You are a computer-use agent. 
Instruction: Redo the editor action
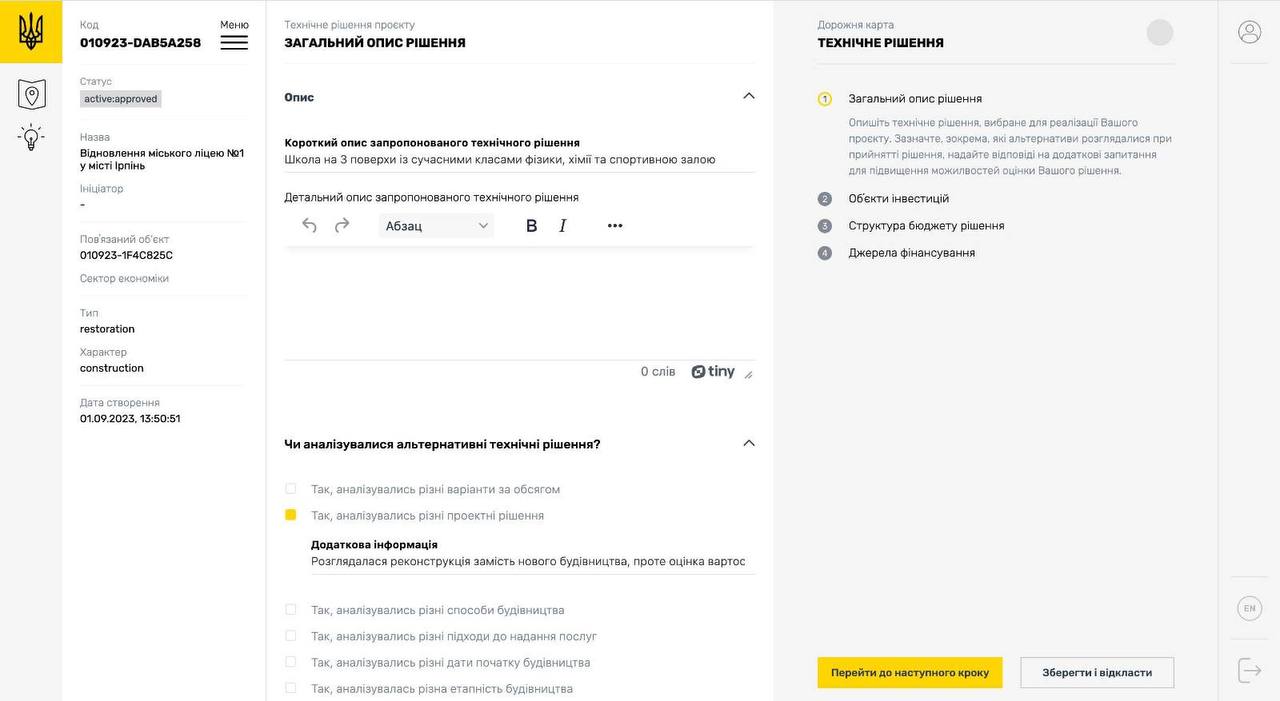click(342, 226)
